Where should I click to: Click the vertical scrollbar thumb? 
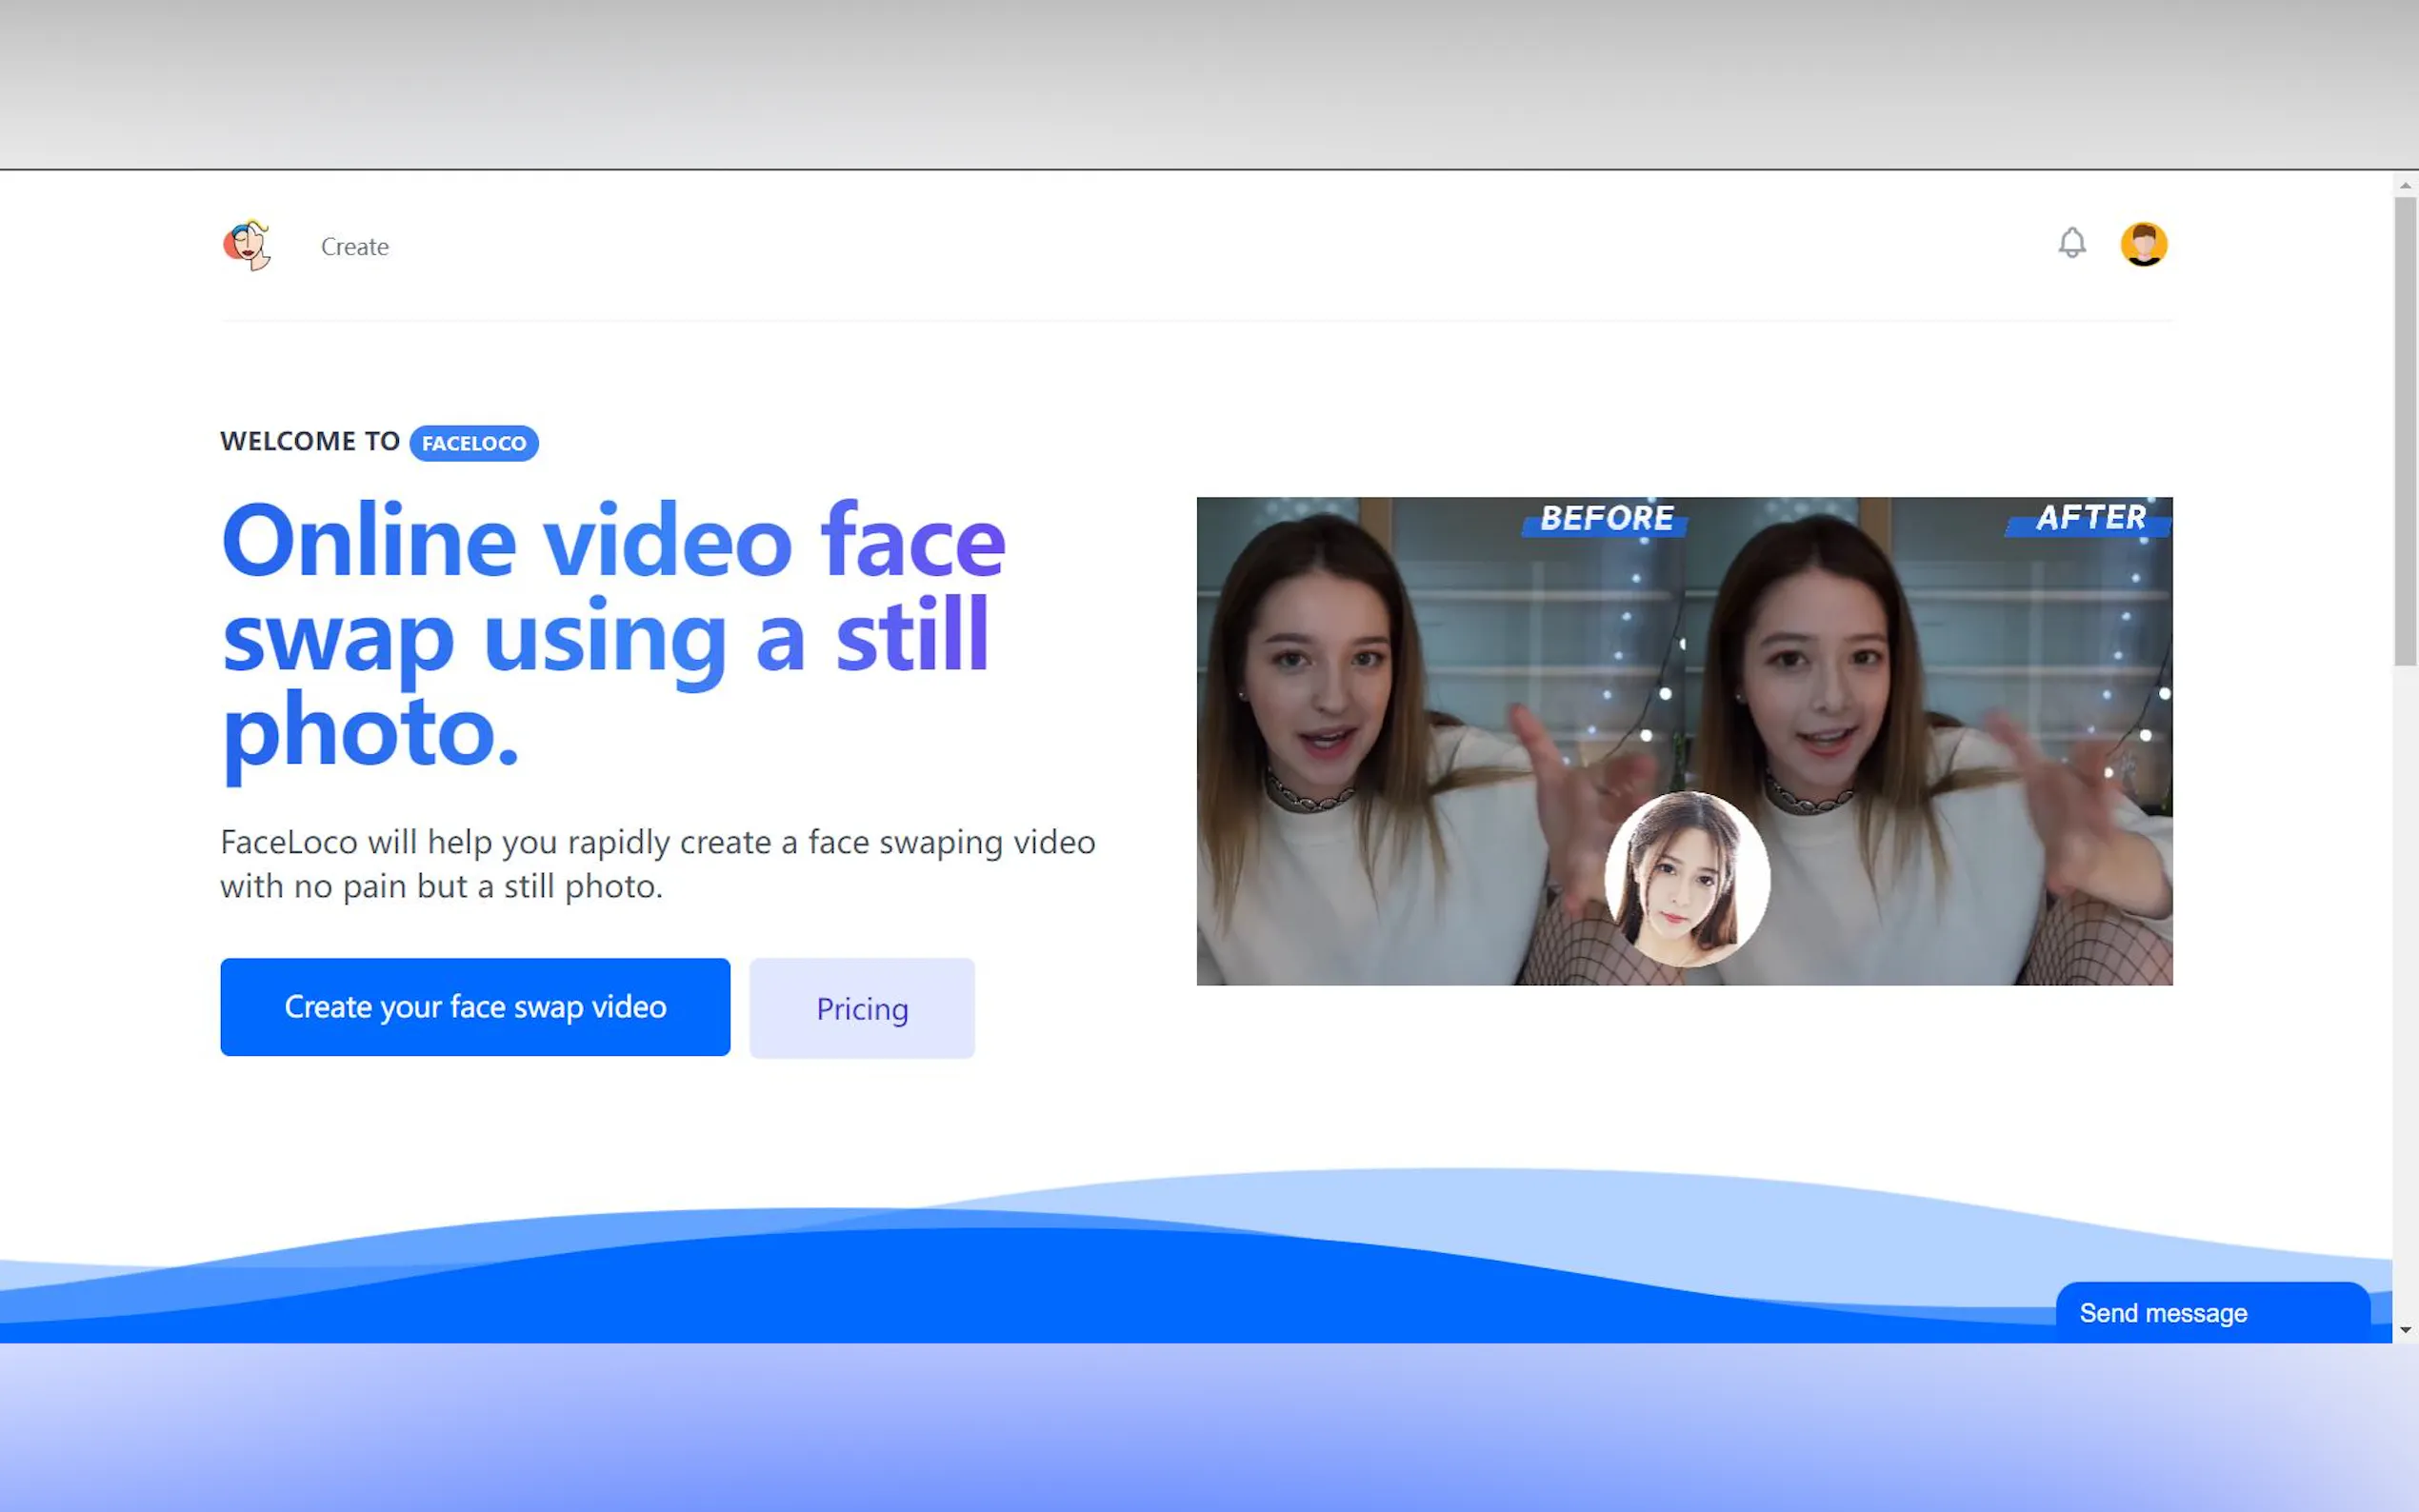pyautogui.click(x=2405, y=430)
